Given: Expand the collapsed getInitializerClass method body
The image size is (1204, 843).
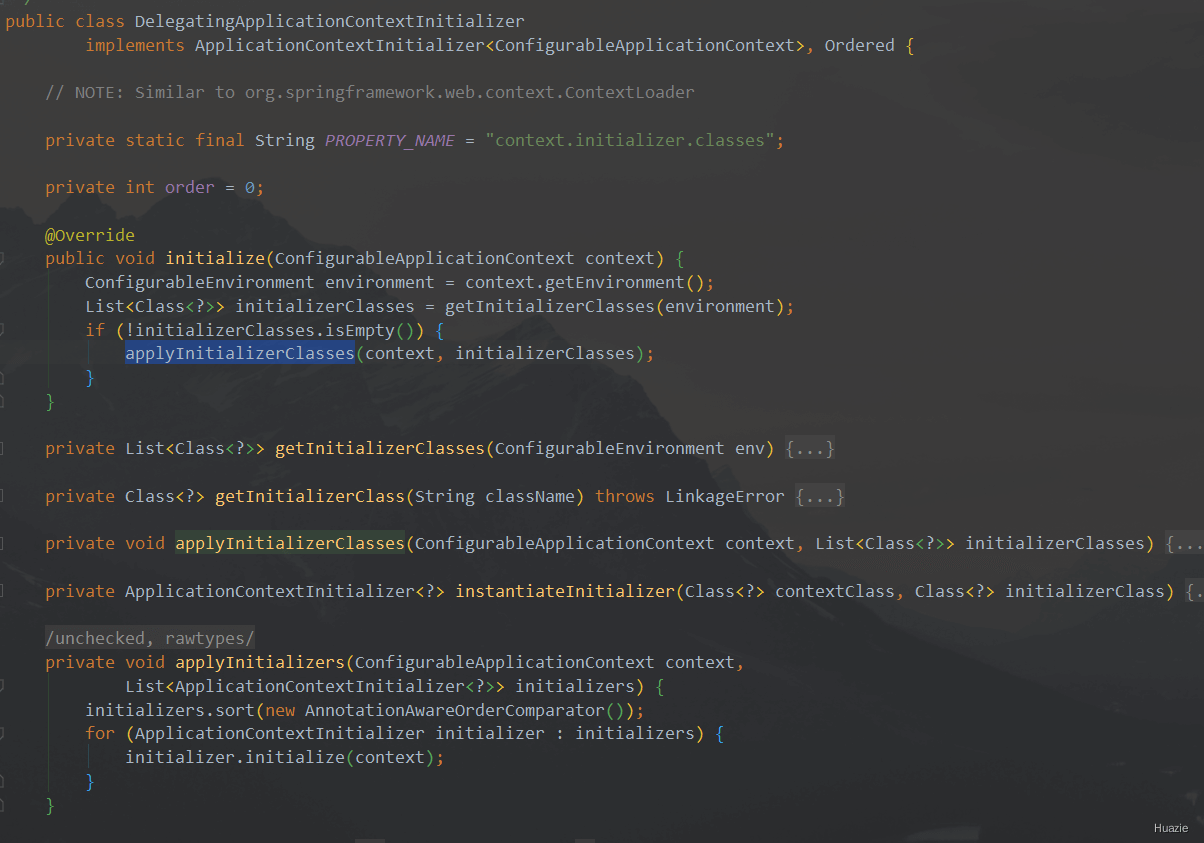Looking at the screenshot, I should coord(820,496).
